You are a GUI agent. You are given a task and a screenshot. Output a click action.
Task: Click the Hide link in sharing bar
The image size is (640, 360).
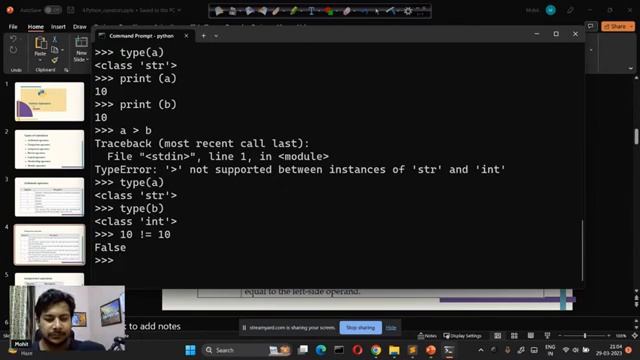point(391,327)
